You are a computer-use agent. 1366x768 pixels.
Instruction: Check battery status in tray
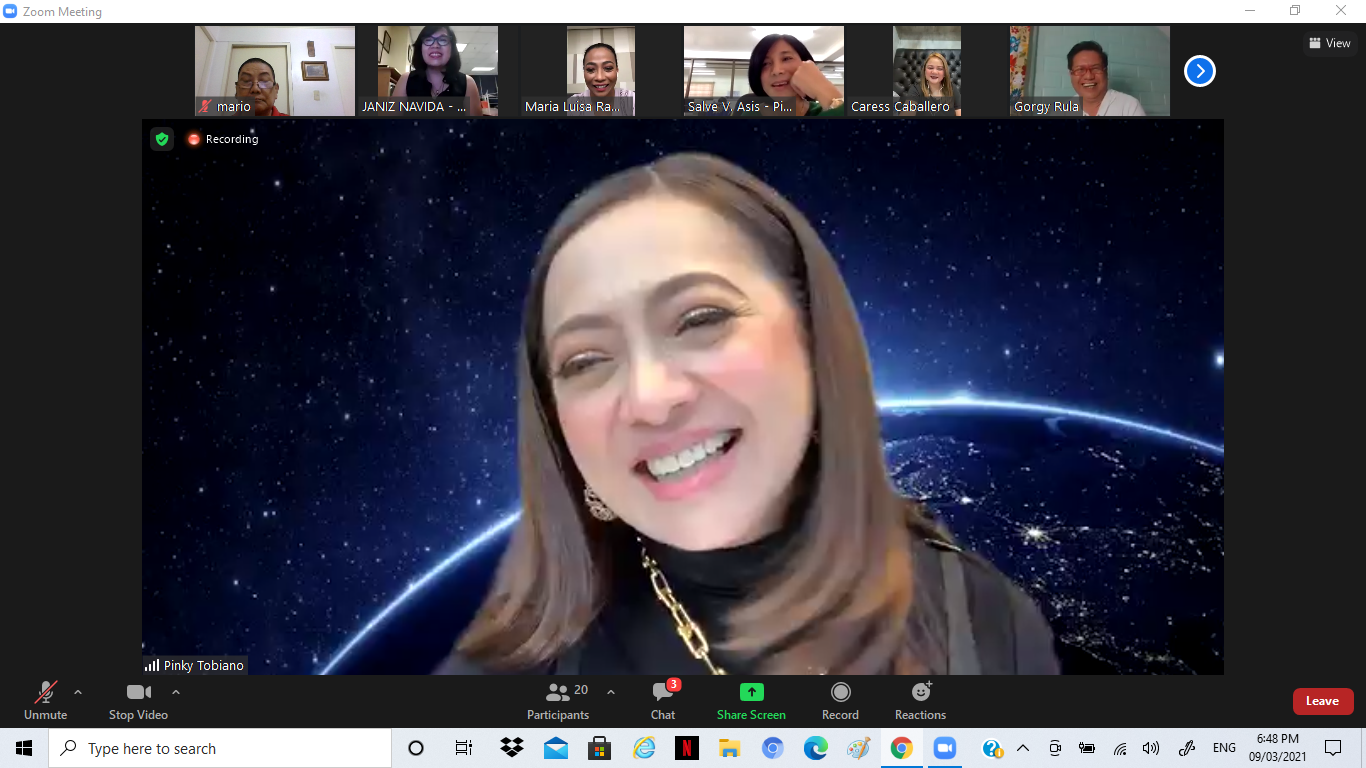(x=1087, y=748)
